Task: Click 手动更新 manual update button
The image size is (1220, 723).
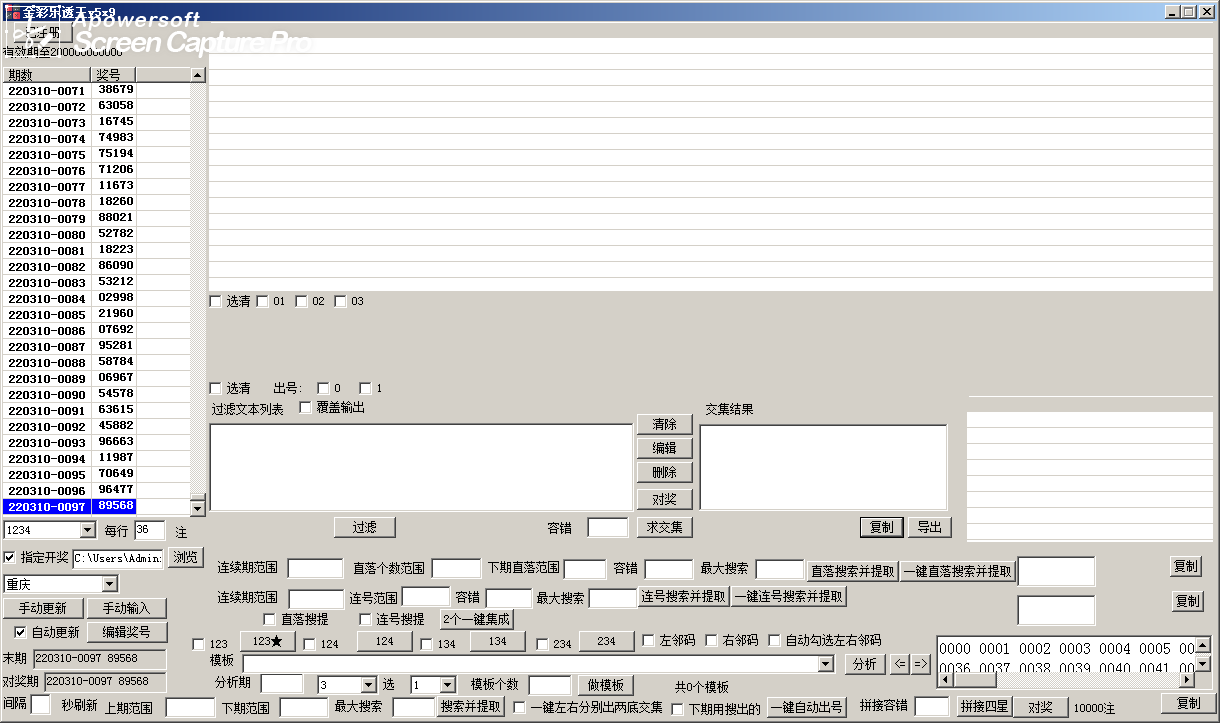Action: 42,608
